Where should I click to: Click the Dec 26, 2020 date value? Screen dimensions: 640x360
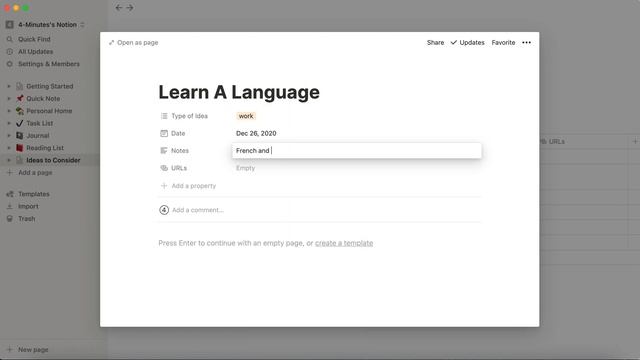[256, 133]
